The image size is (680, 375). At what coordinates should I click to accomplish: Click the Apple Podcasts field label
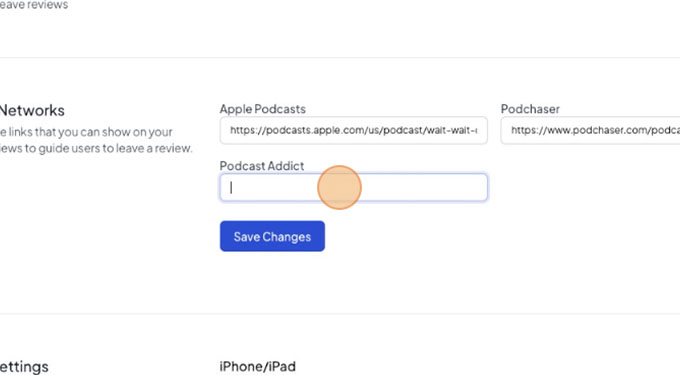(262, 109)
